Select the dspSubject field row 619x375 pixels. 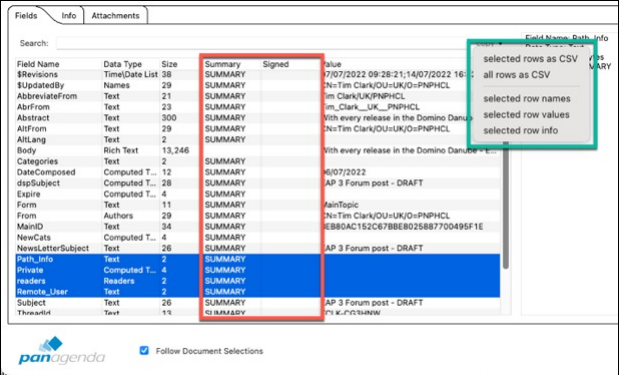[x=258, y=183]
